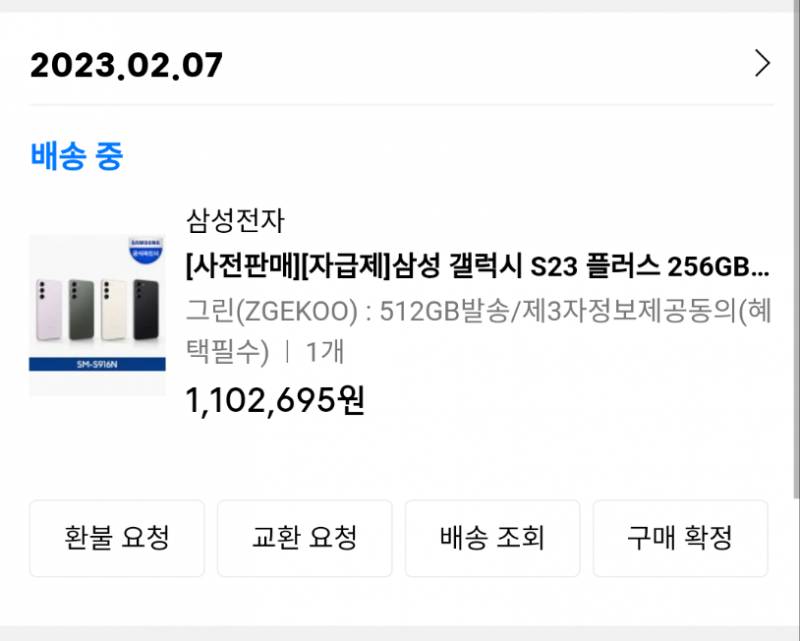Confirm the purchase with 구매 확정

coord(680,538)
